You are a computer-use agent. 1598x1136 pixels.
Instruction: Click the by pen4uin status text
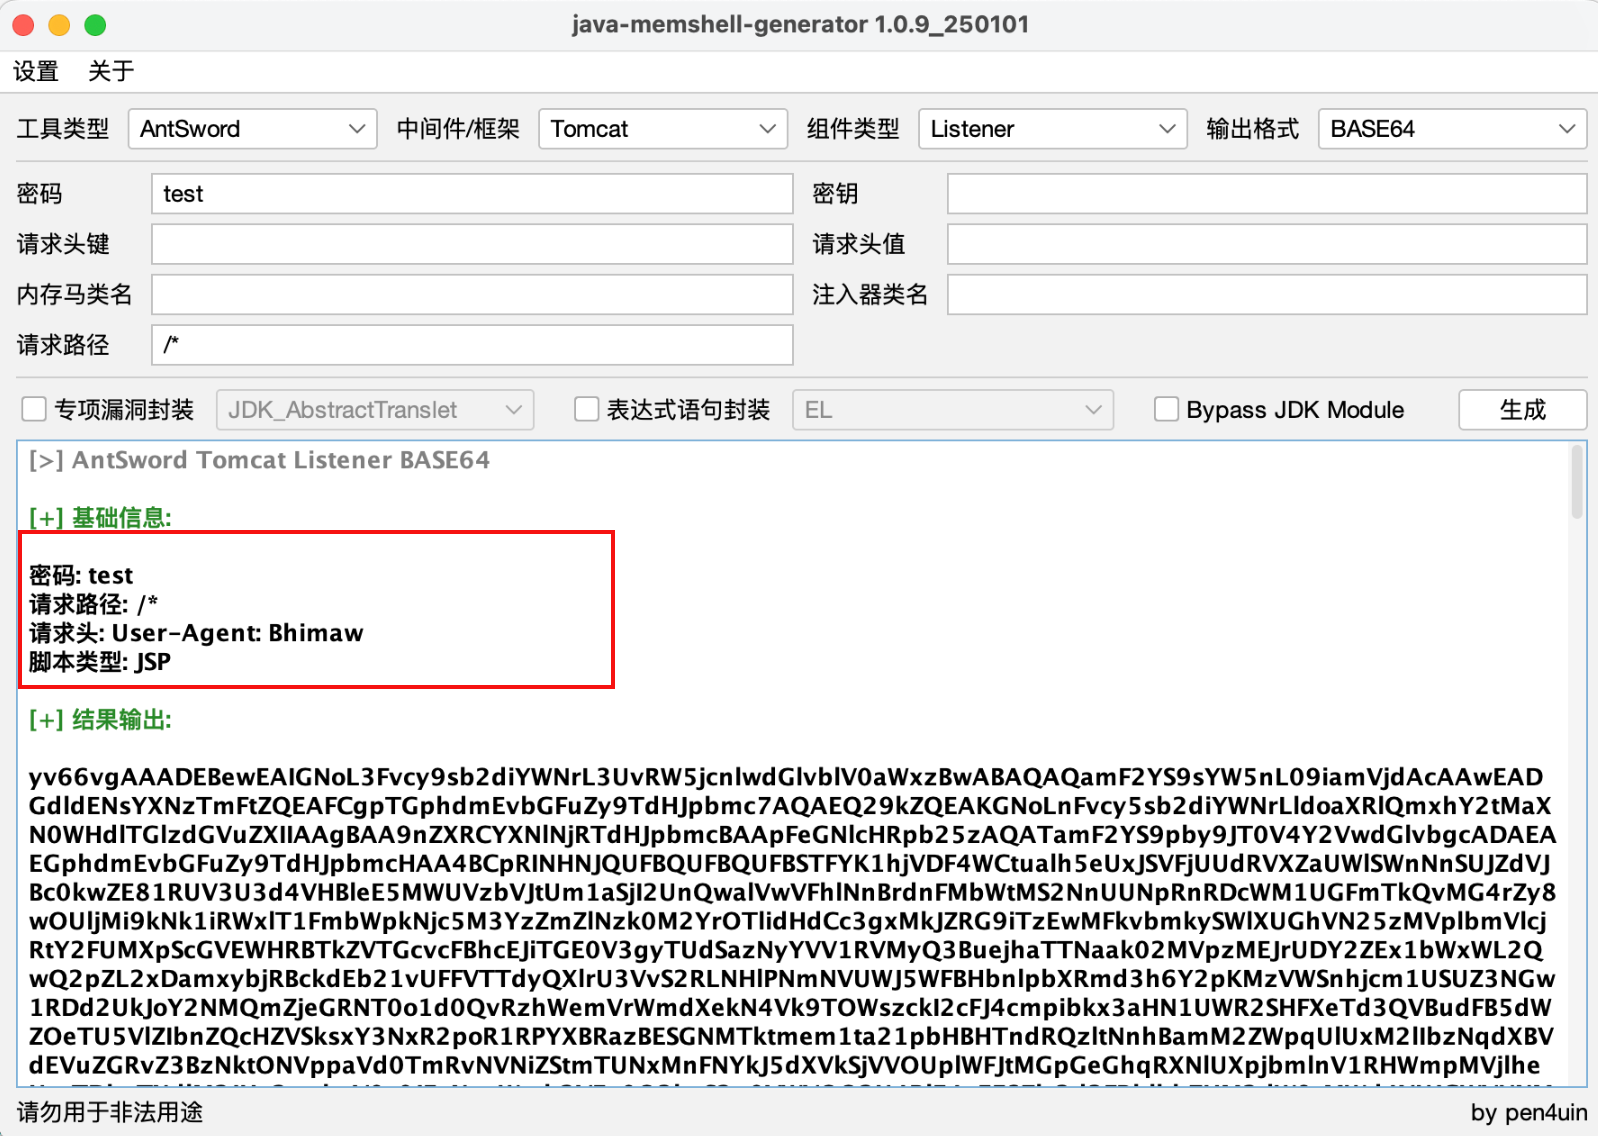[1528, 1112]
